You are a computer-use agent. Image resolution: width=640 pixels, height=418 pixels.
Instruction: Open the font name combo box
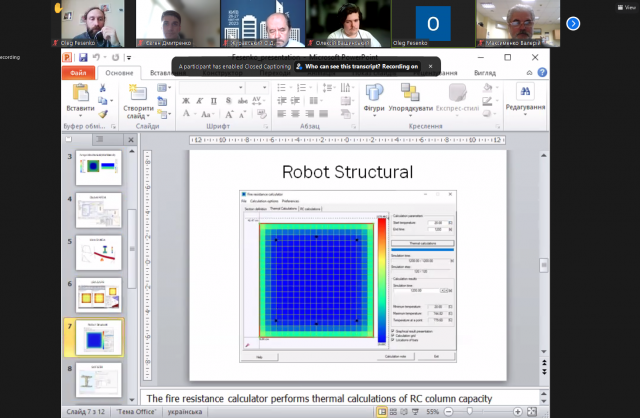212,87
